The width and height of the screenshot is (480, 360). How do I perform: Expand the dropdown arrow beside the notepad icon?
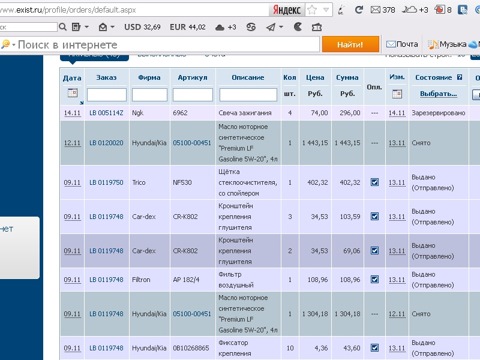point(87,27)
